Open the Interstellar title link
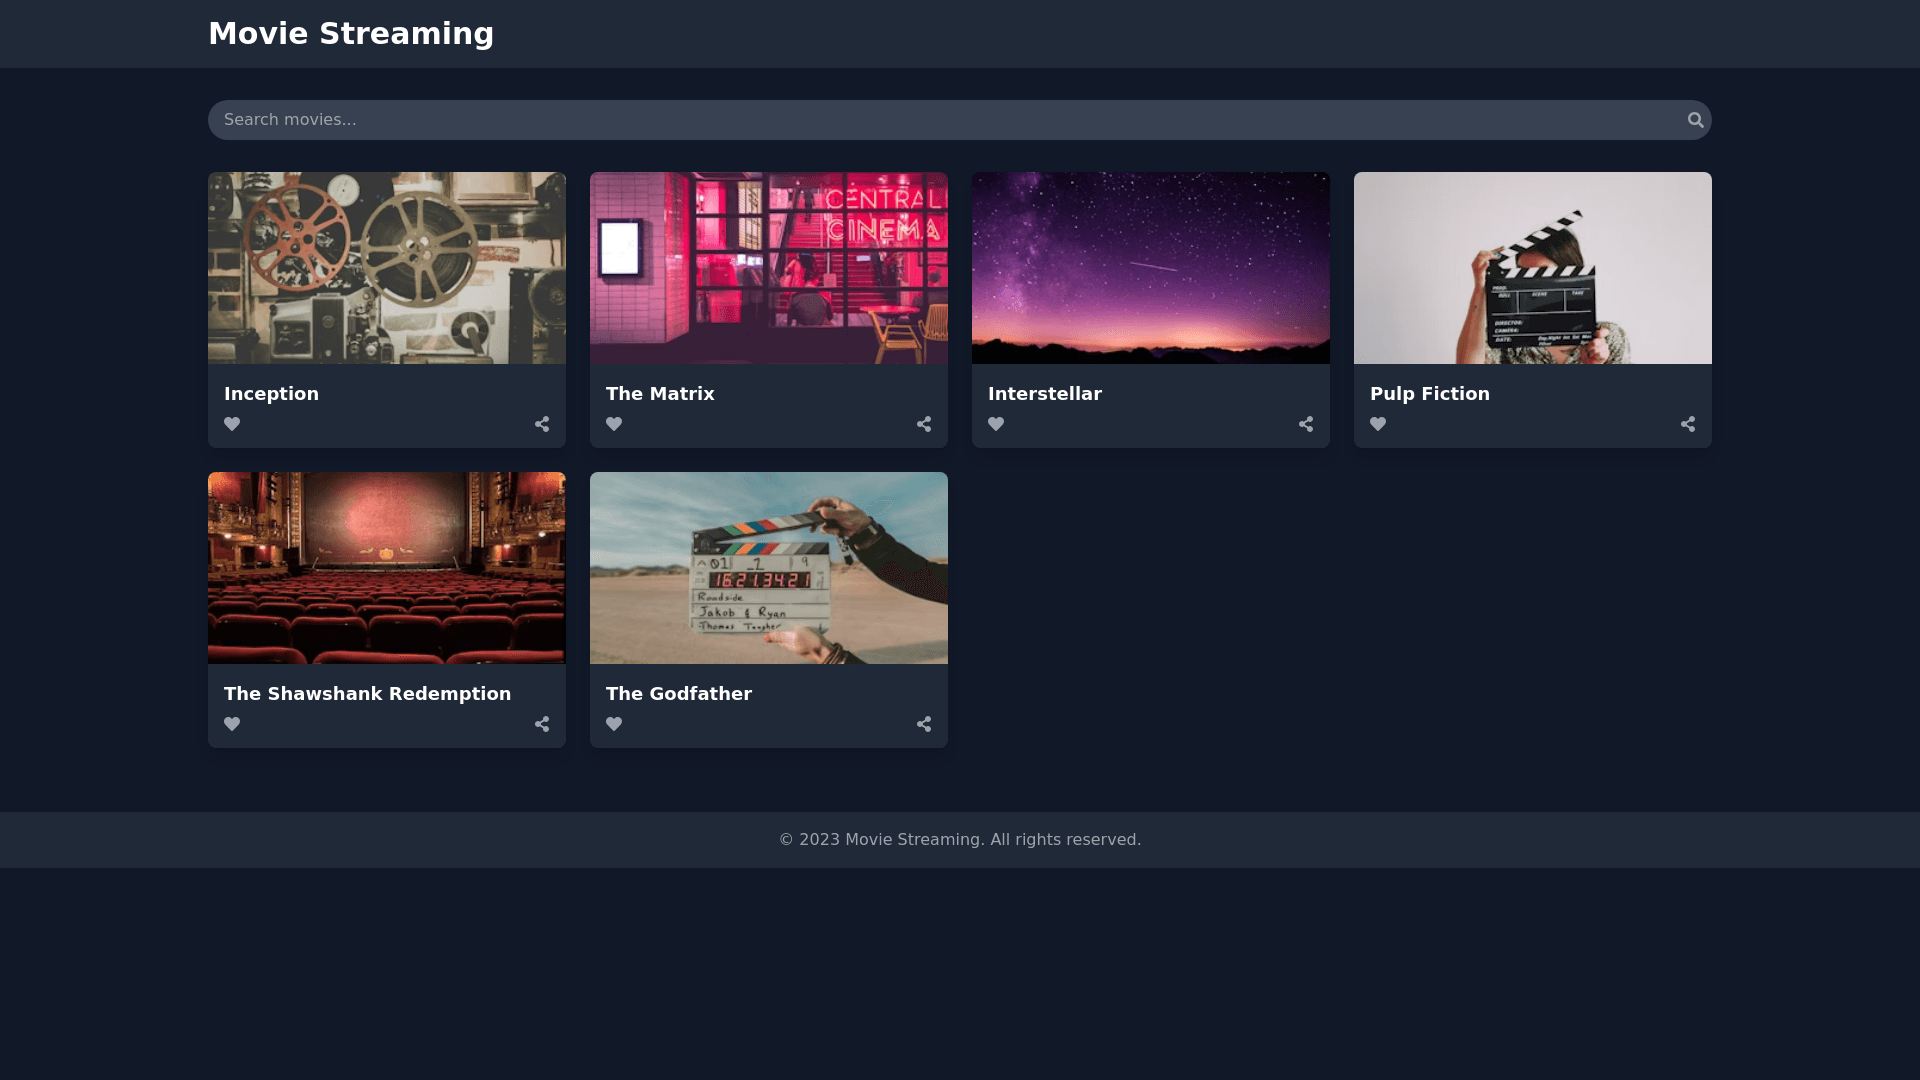 click(x=1044, y=394)
